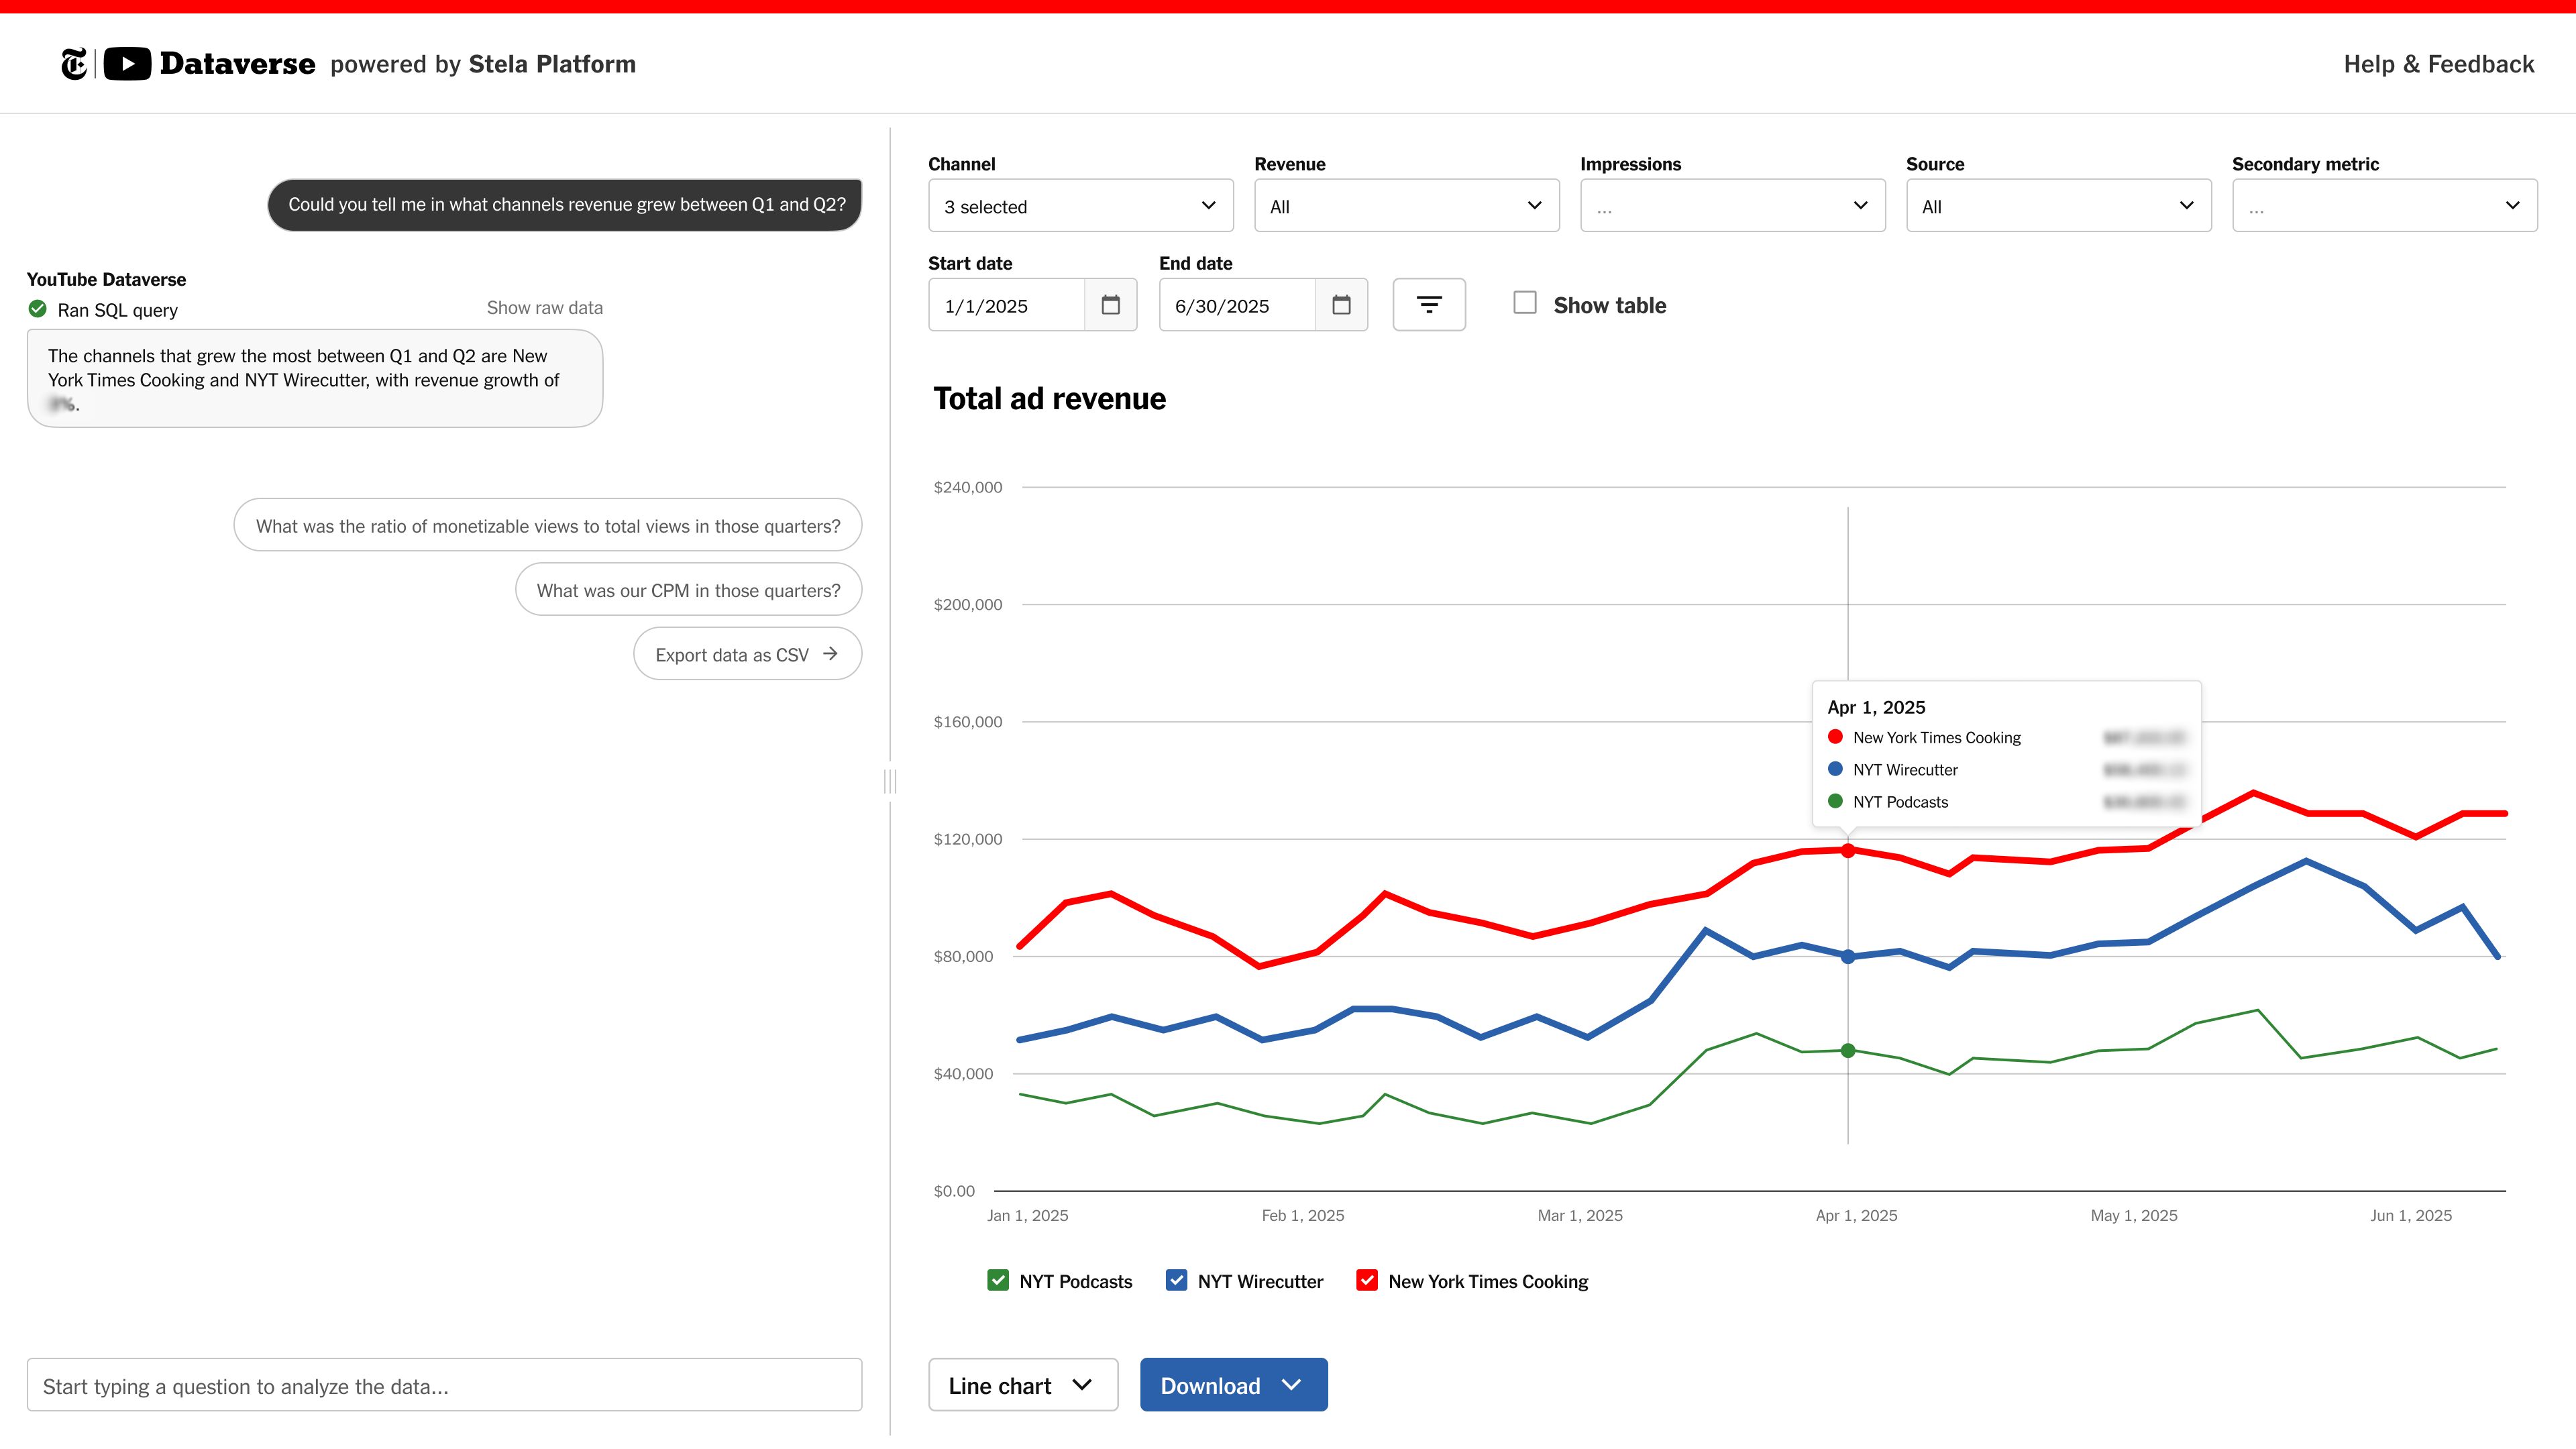This screenshot has width=2576, height=1449.
Task: Select the monetizable views ratio suggestion
Action: point(548,525)
